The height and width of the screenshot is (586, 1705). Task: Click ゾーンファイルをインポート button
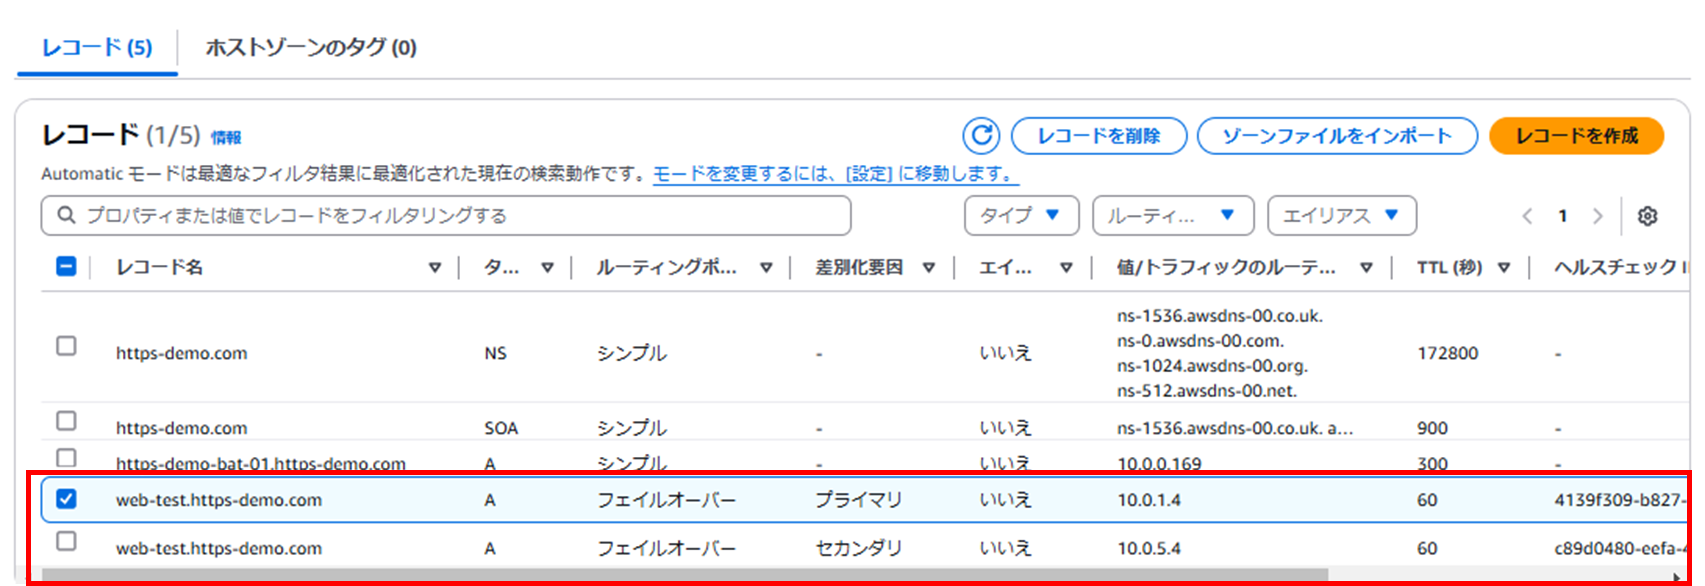[x=1337, y=136]
